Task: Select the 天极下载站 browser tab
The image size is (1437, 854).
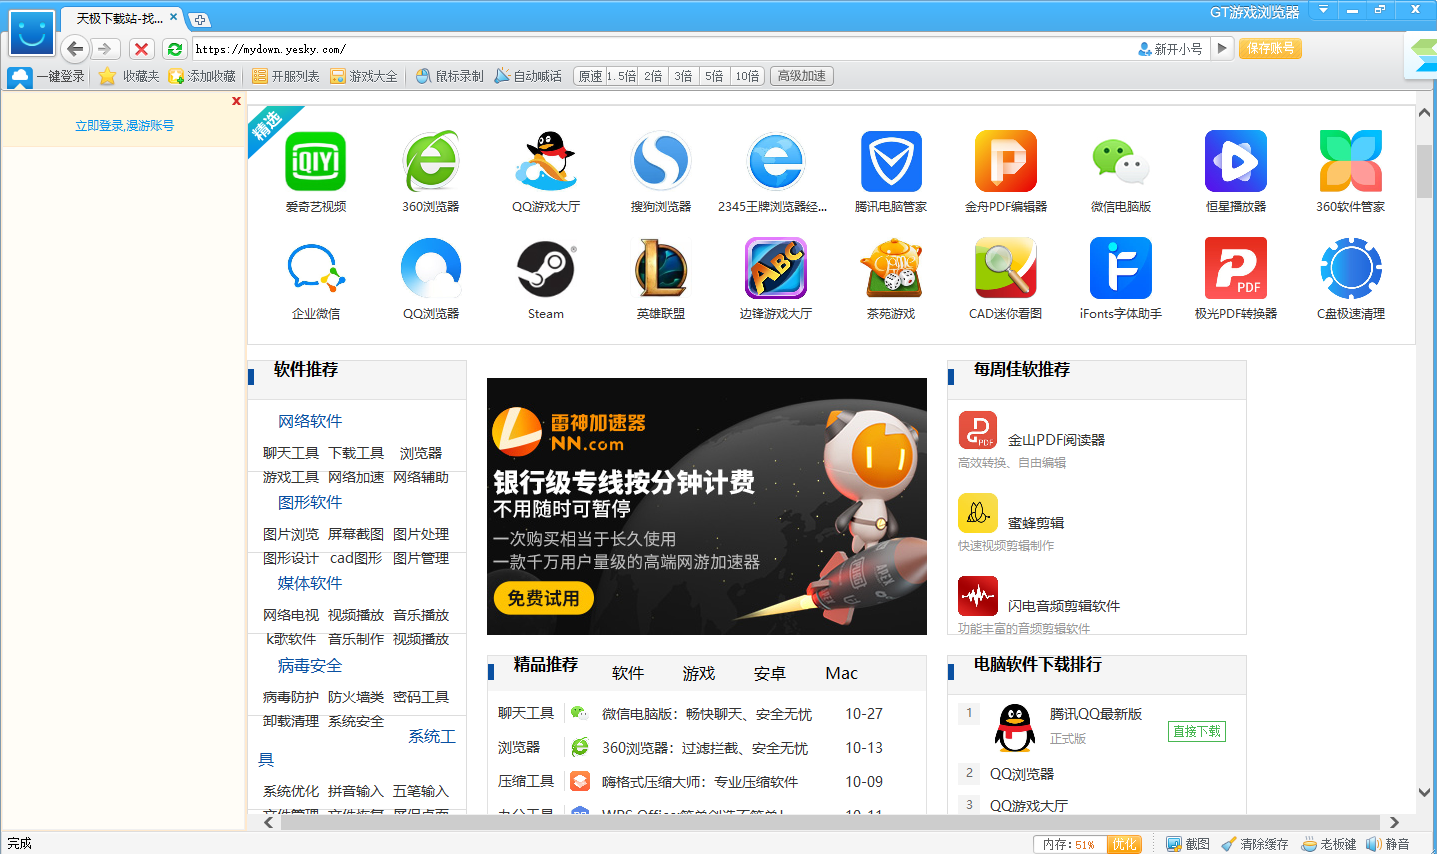Action: (x=121, y=18)
